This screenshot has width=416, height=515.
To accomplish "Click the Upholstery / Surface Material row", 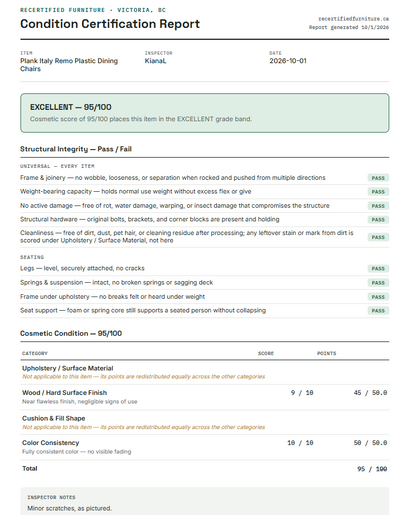I will 204,372.
